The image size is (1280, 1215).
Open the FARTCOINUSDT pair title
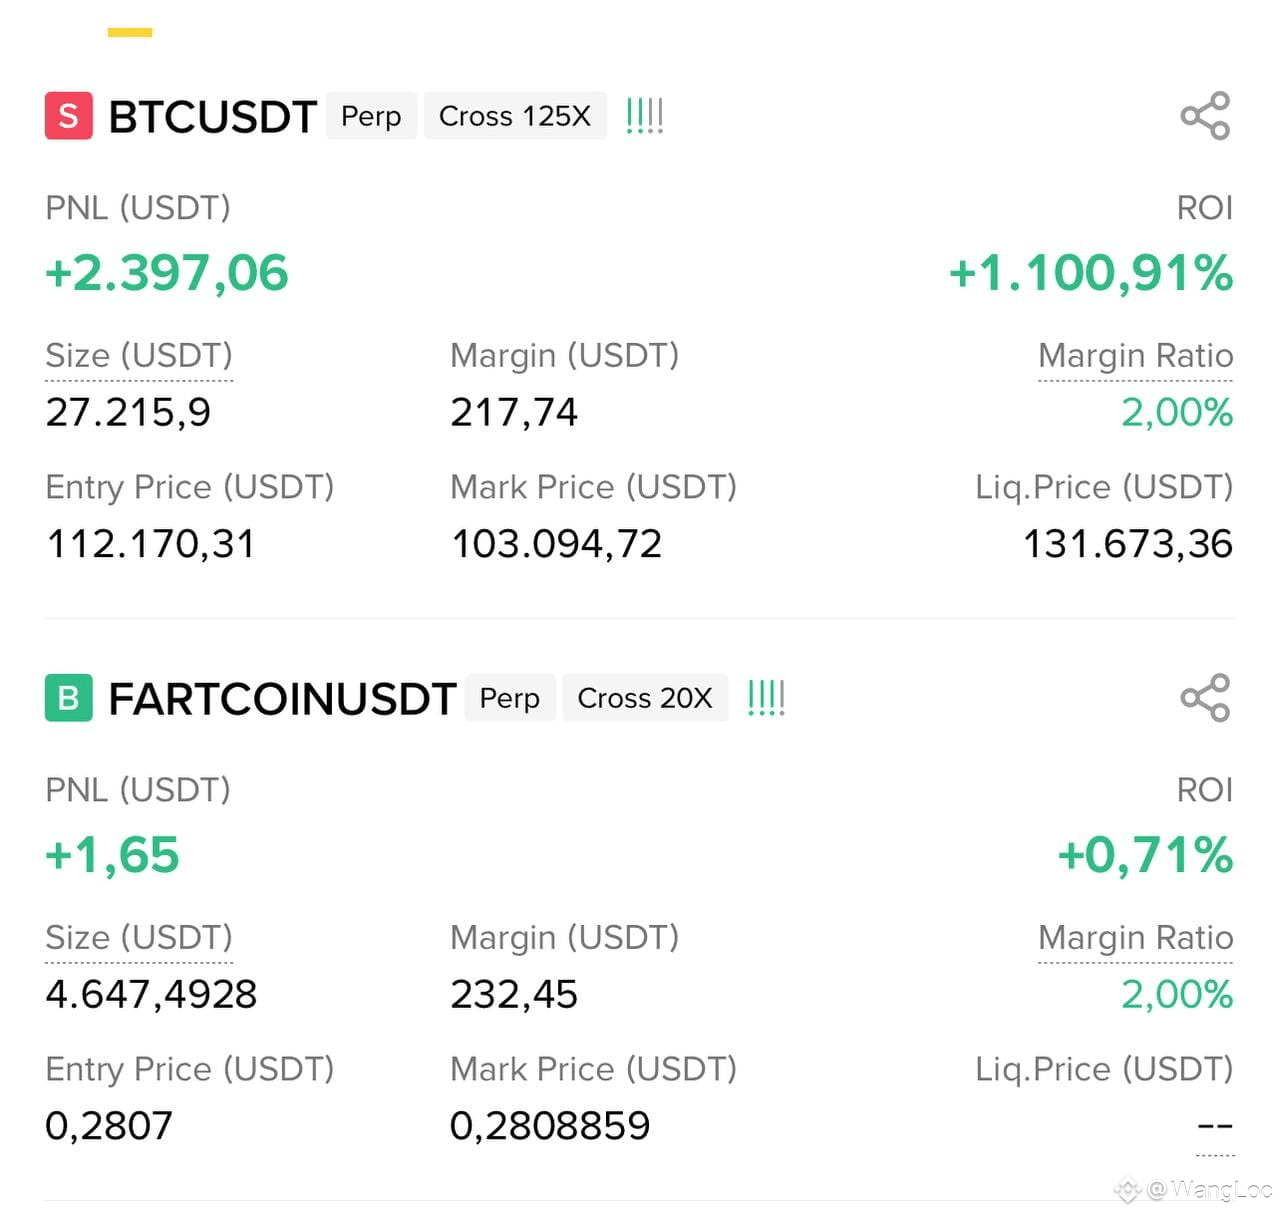pos(282,699)
